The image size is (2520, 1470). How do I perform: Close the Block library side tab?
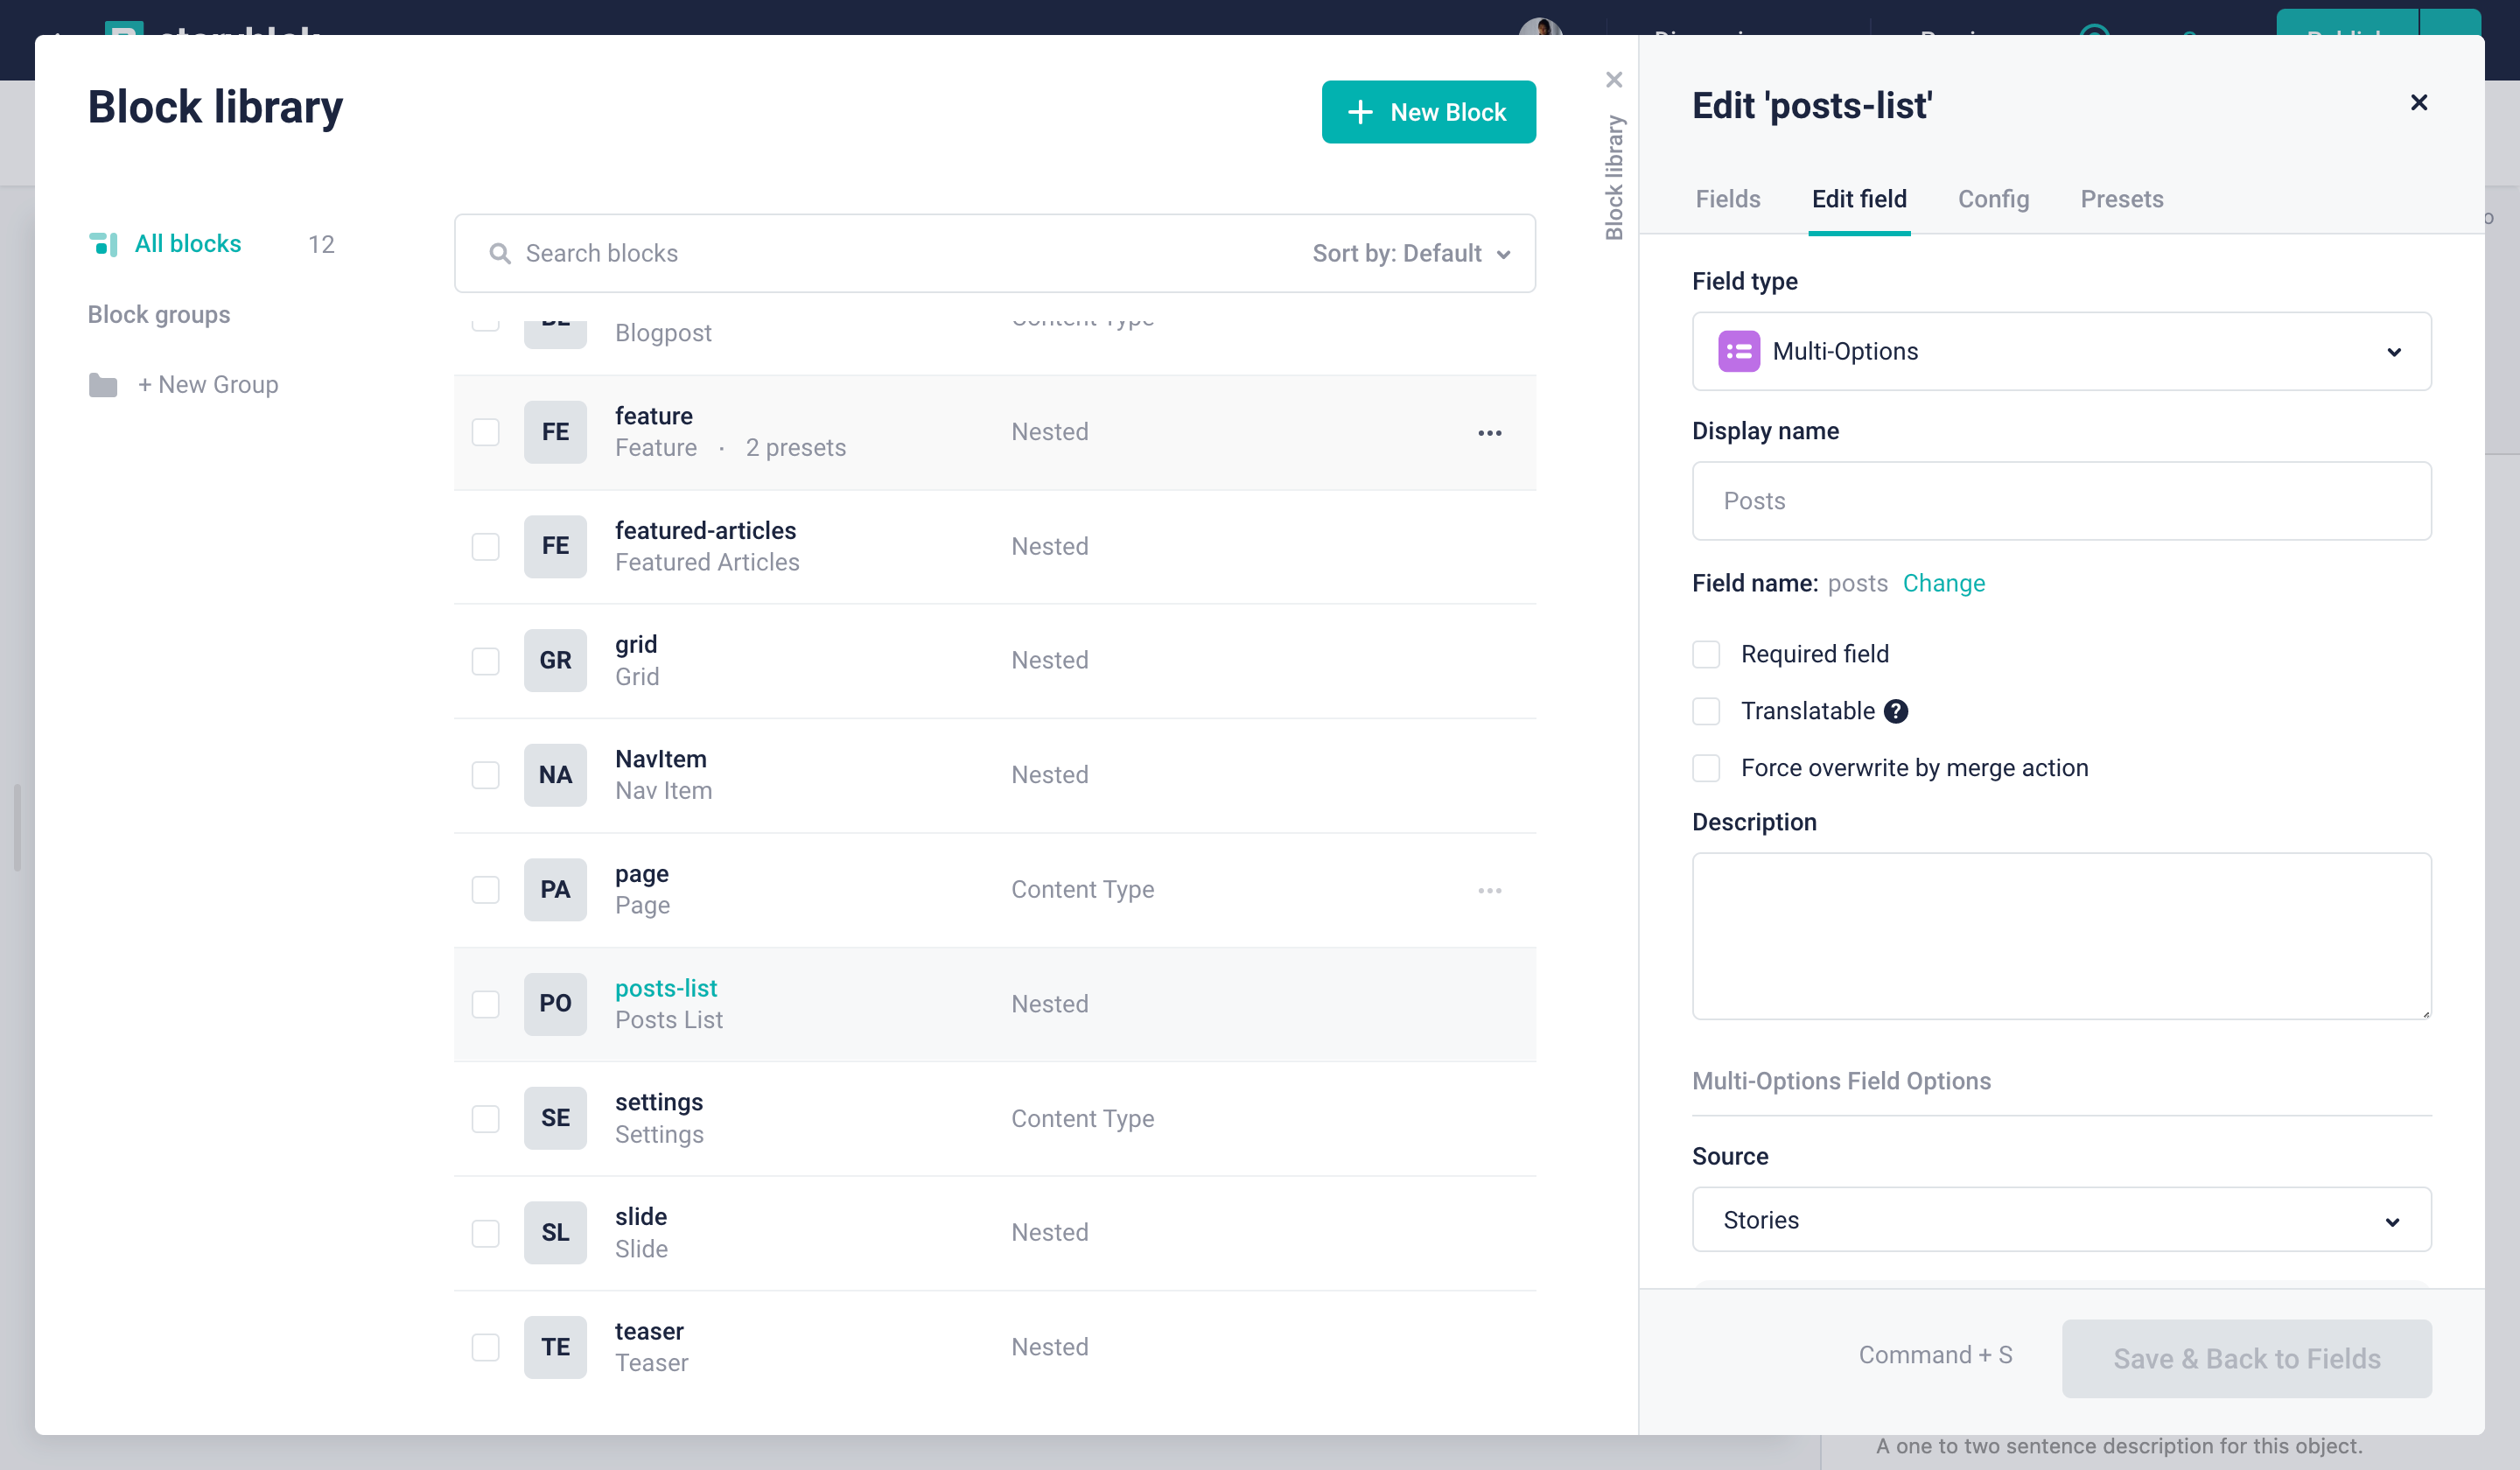1614,80
